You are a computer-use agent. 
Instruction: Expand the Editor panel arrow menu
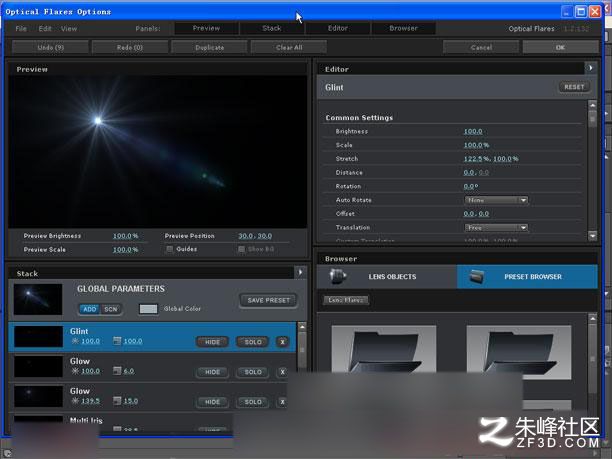[x=591, y=68]
